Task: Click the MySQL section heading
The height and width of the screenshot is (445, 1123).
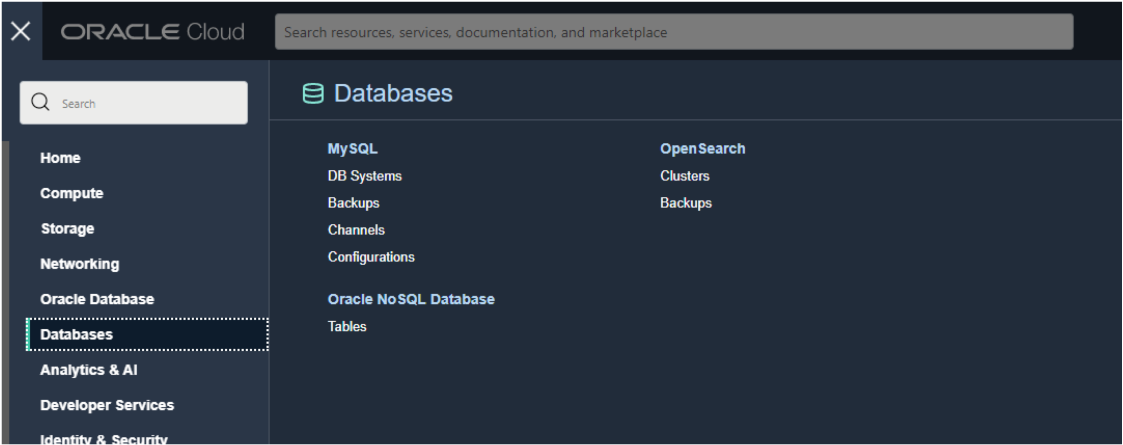Action: [x=352, y=149]
